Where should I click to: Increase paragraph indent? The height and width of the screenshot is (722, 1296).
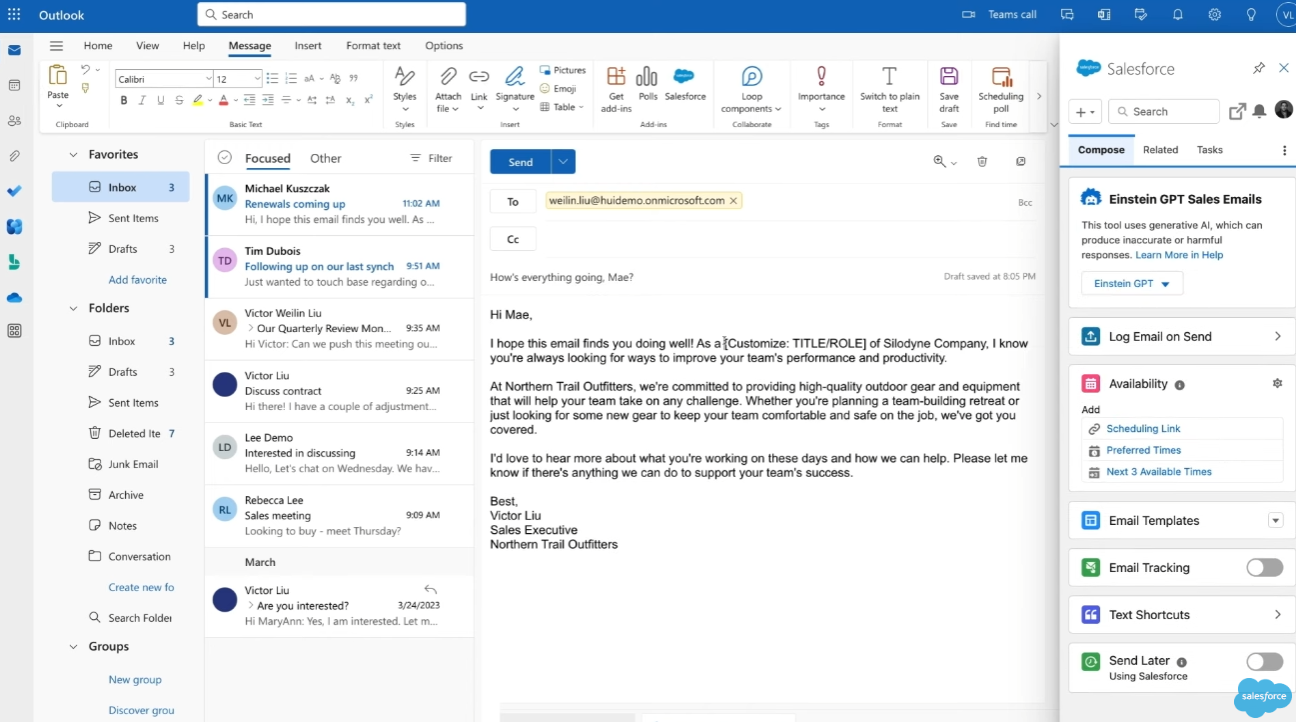268,100
